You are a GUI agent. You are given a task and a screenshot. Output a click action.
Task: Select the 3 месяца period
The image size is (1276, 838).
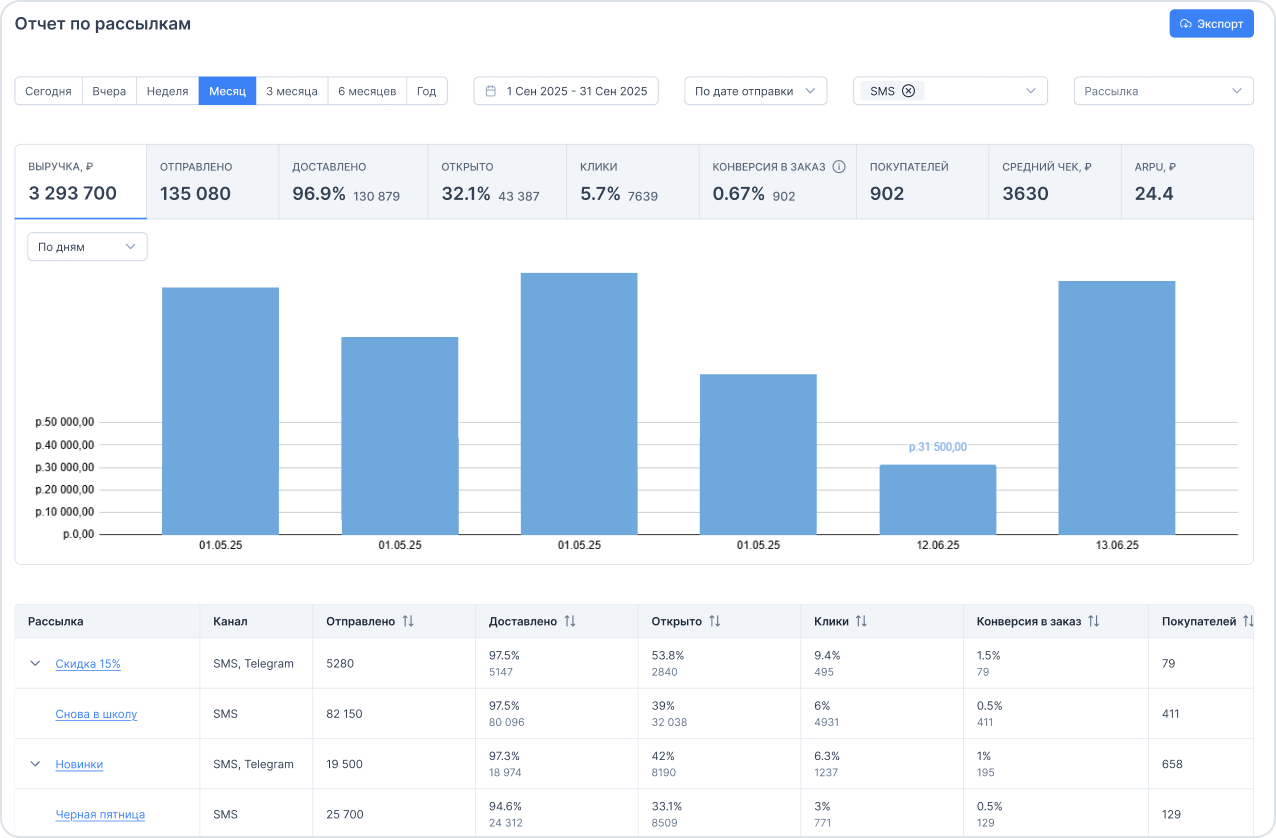coord(291,91)
